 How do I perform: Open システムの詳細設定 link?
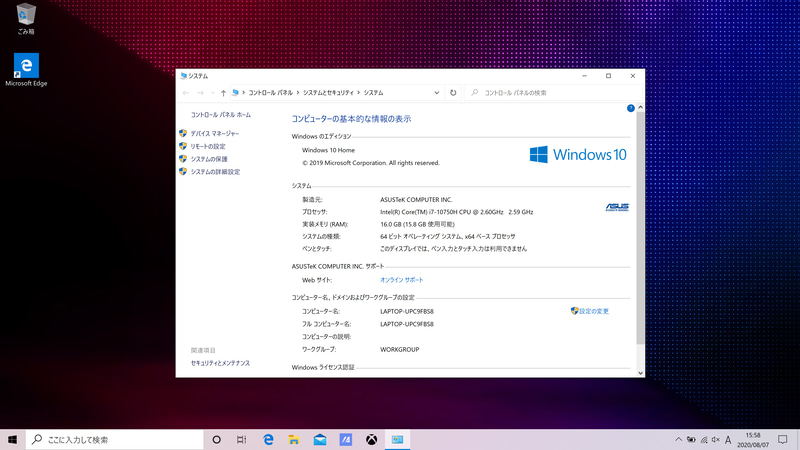point(215,172)
